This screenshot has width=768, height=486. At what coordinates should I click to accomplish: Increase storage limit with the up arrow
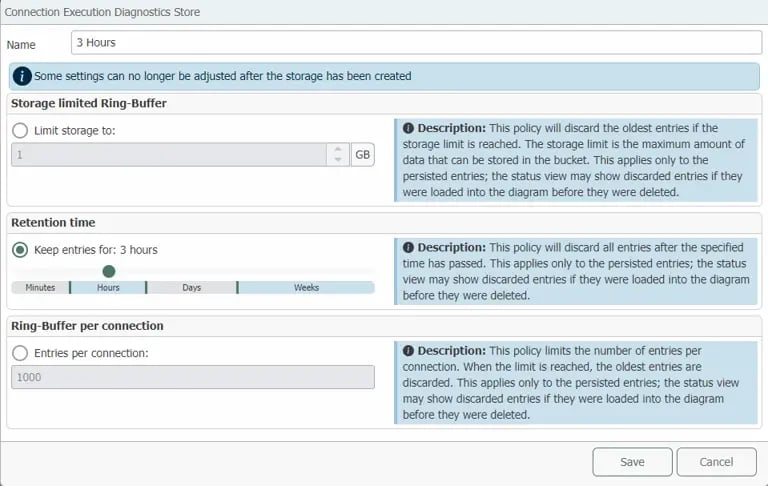pos(337,150)
